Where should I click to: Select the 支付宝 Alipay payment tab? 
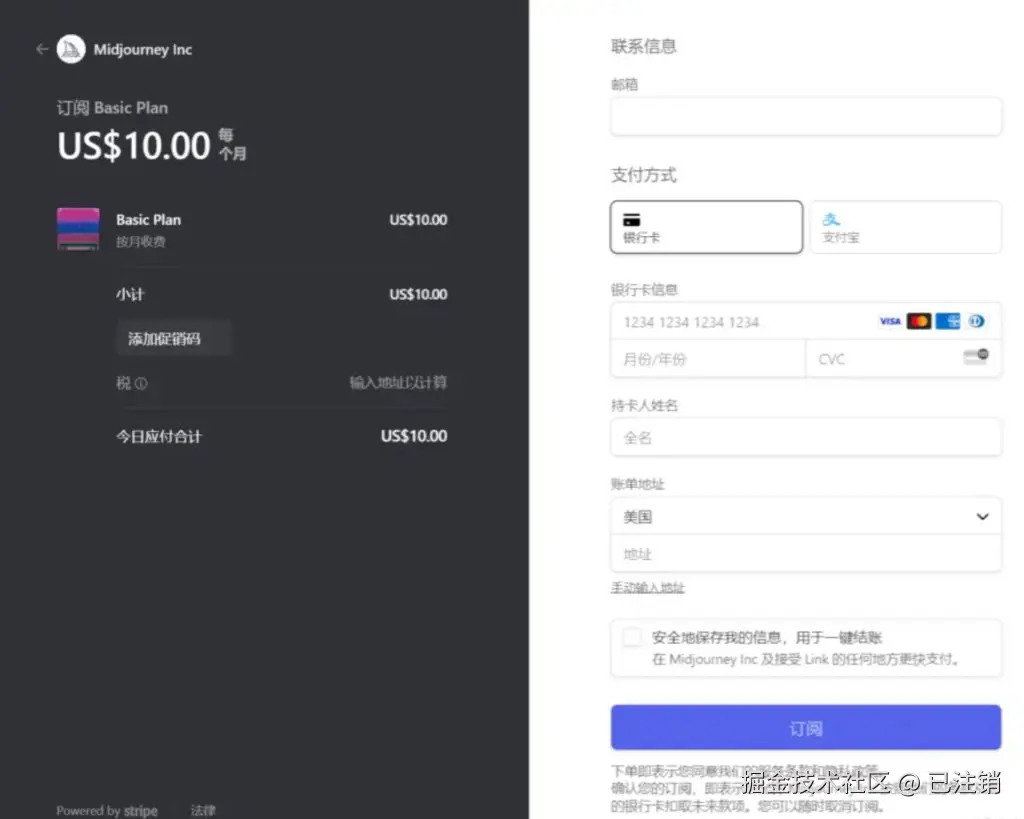(906, 227)
